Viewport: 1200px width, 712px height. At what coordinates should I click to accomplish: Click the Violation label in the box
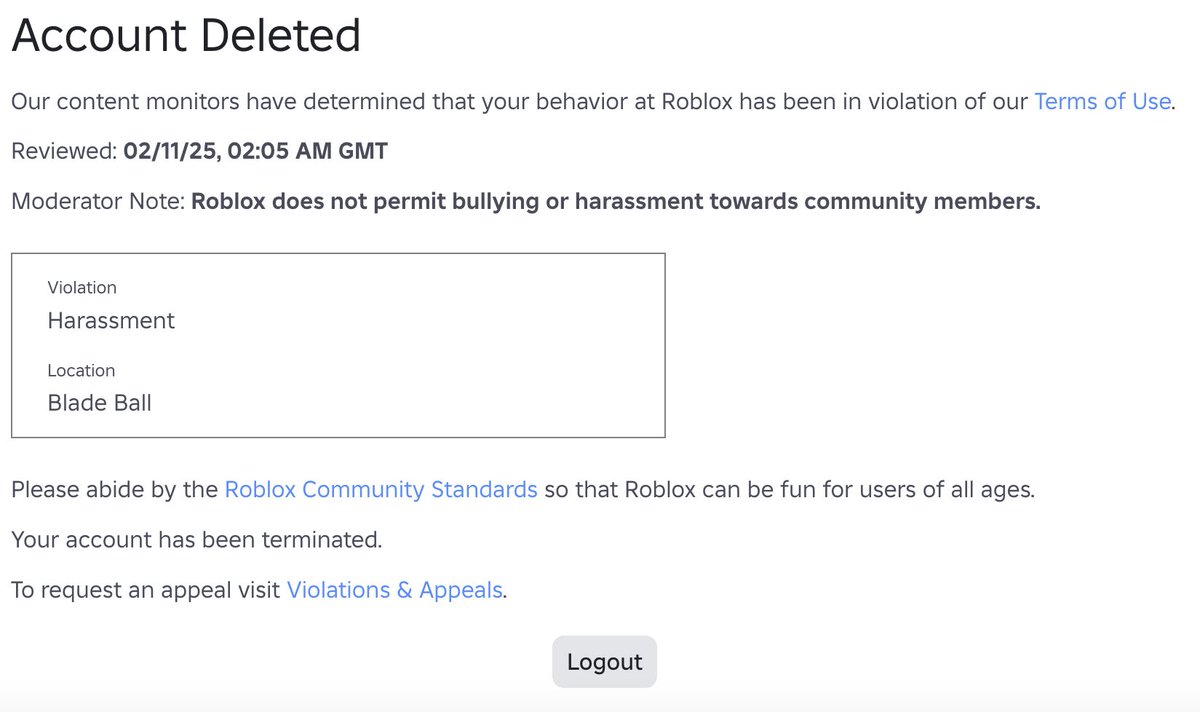(82, 287)
